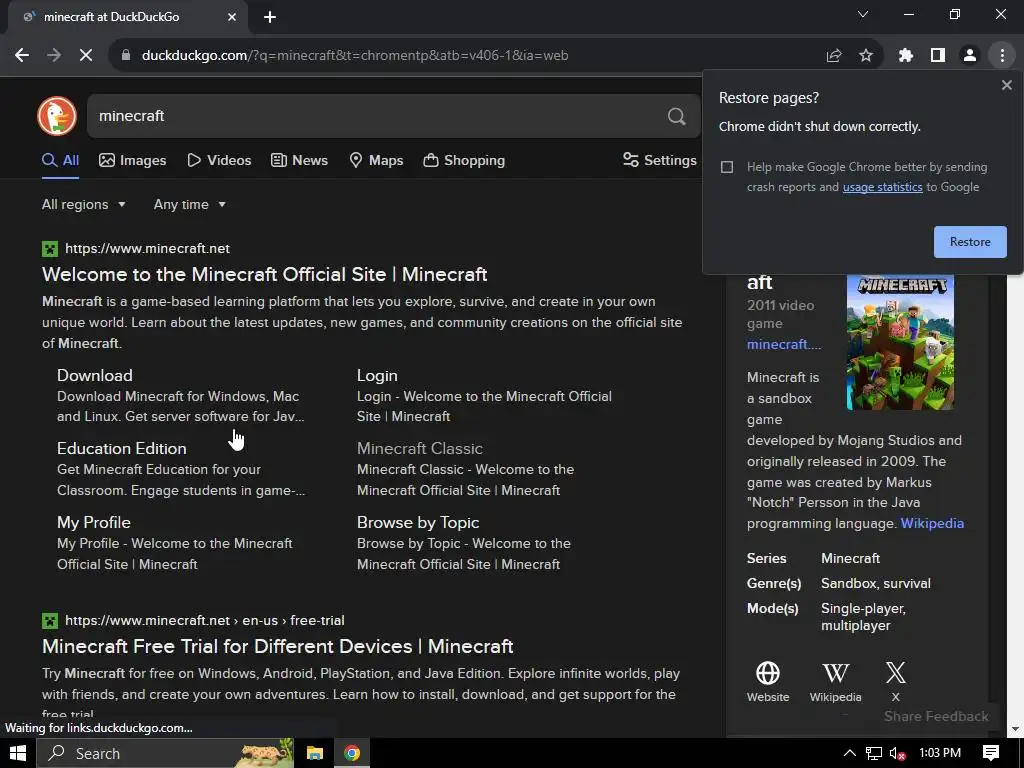The image size is (1024, 768).
Task: Expand the Any time dropdown
Action: click(x=189, y=204)
